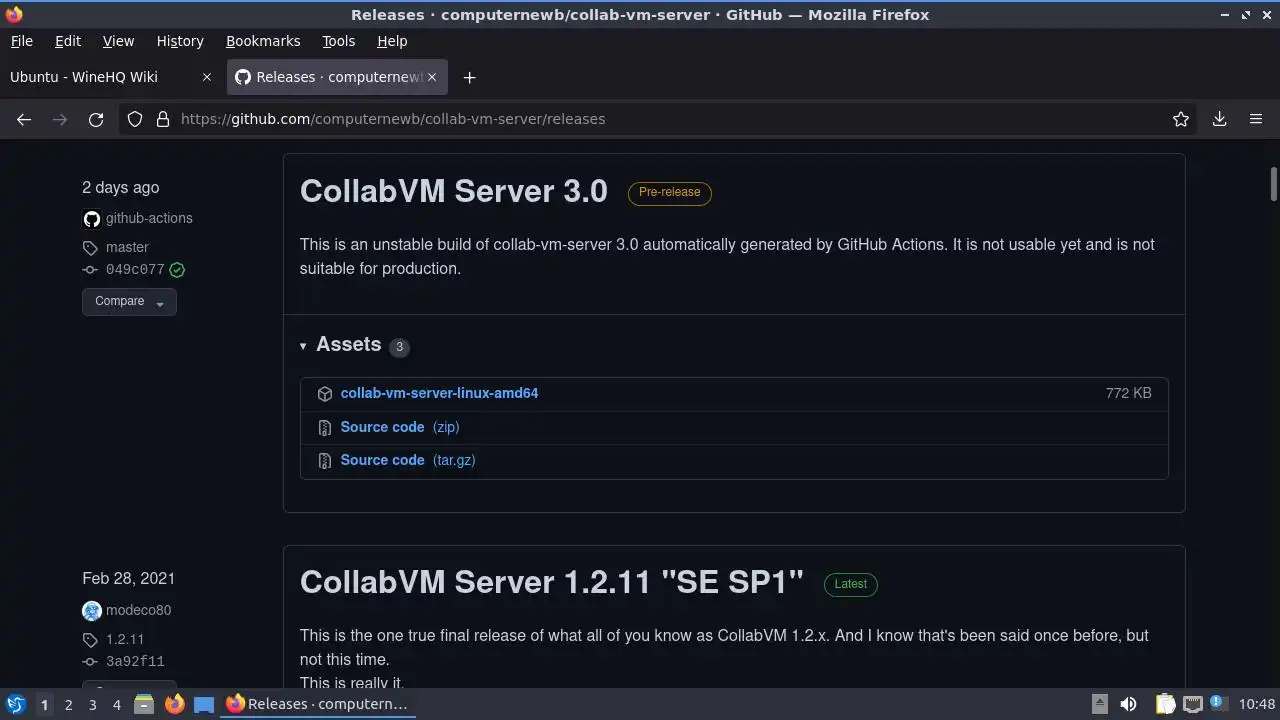Open the Tools menu
1280x720 pixels.
coord(338,41)
